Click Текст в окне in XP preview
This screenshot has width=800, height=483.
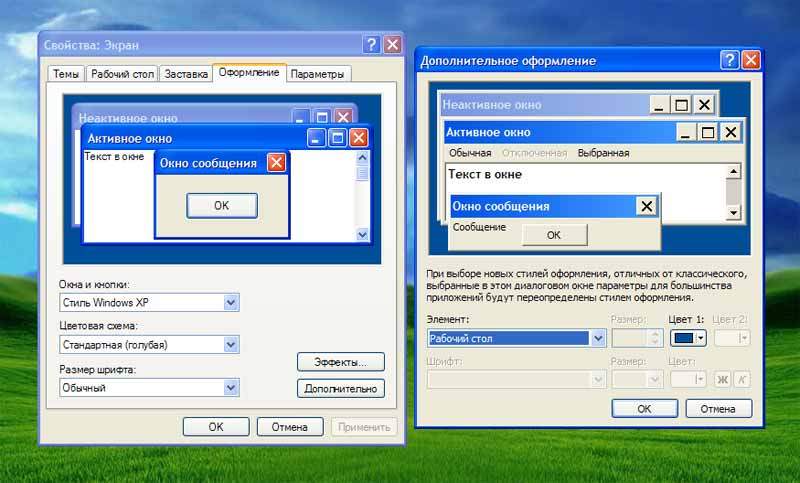click(x=114, y=157)
